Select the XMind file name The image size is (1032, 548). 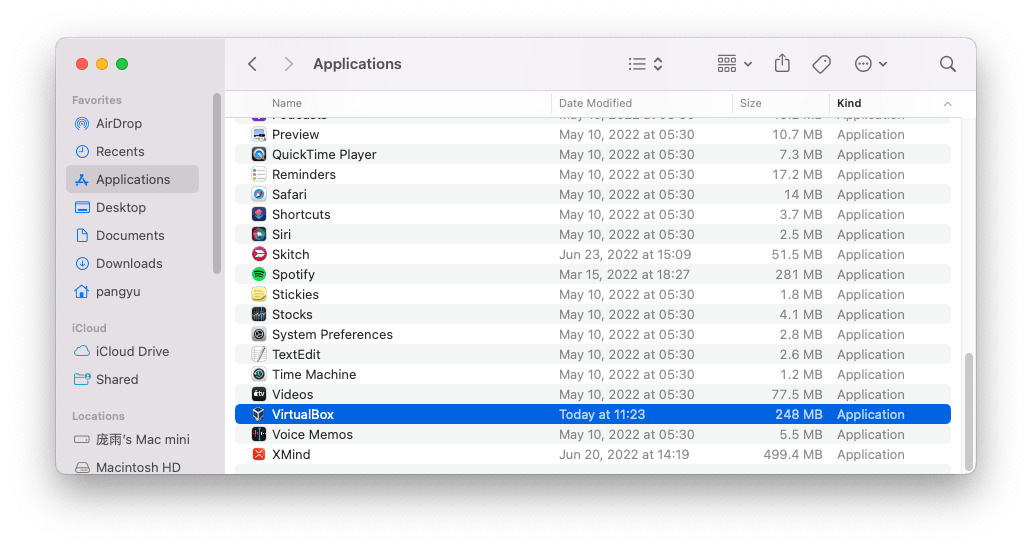coord(291,455)
